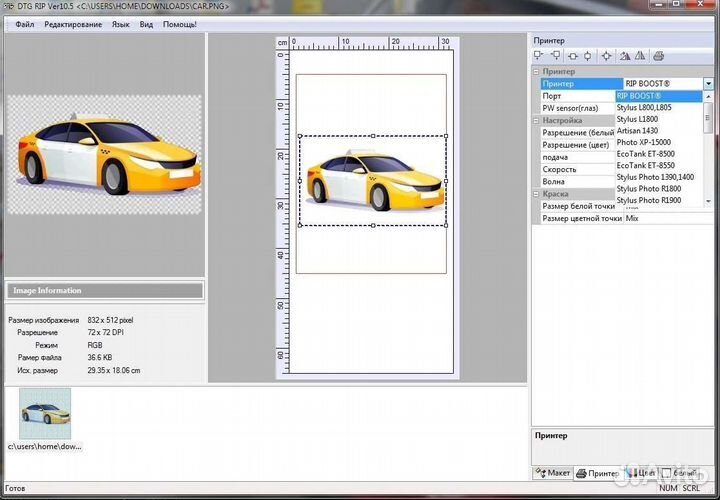Switch to the Цвет tab
720x500 pixels.
641,473
